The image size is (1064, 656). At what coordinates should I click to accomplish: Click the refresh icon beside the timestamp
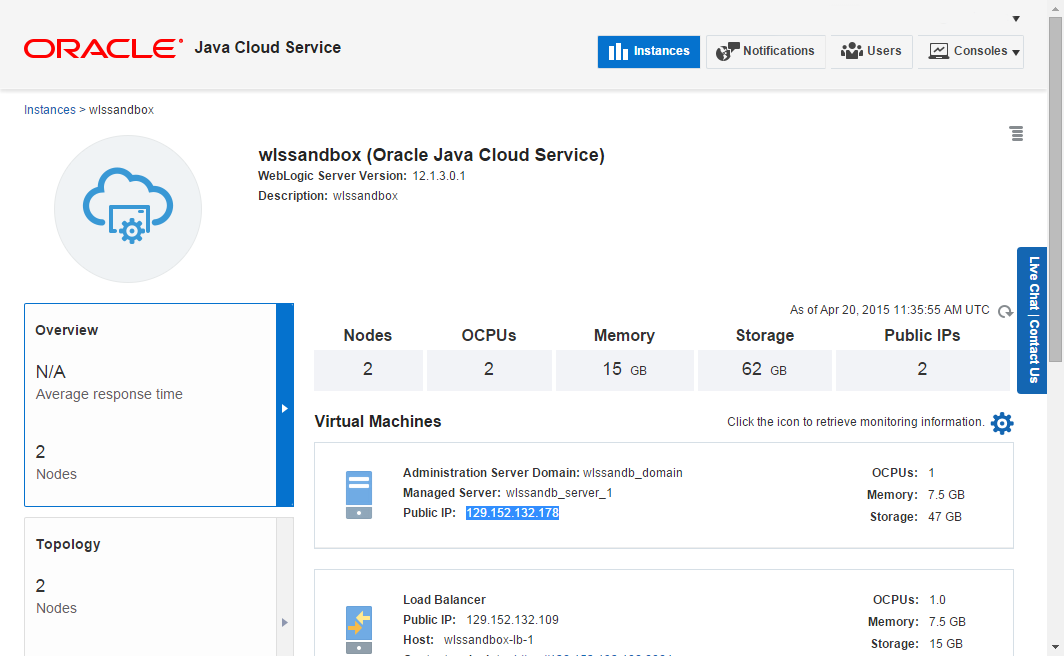[x=1006, y=311]
